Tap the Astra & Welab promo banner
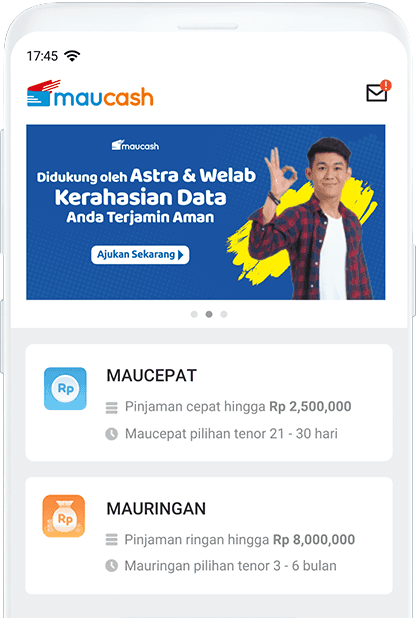The width and height of the screenshot is (416, 618). pos(206,212)
